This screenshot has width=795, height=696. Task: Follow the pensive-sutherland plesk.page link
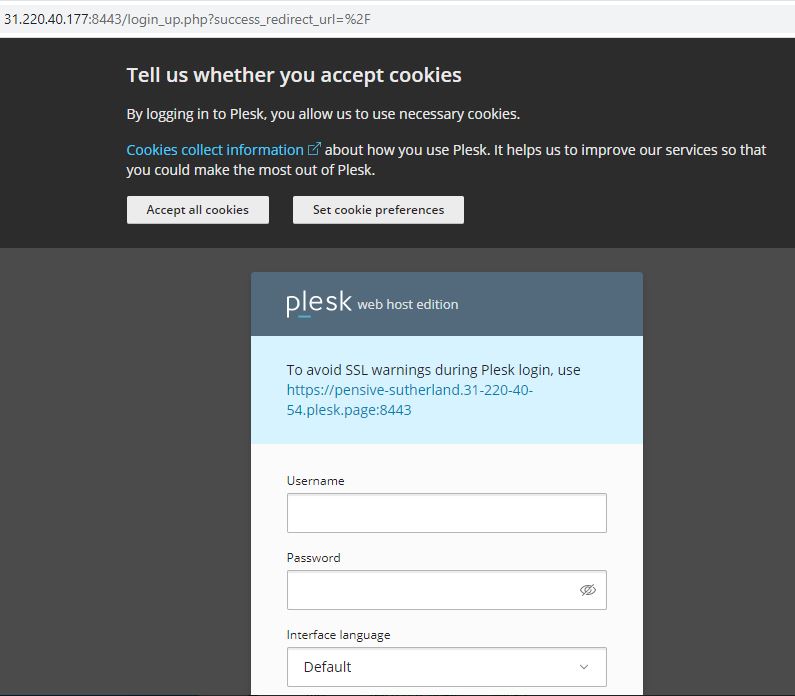pyautogui.click(x=409, y=400)
